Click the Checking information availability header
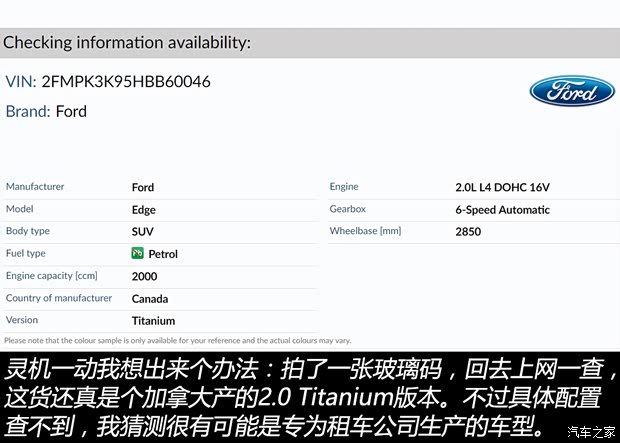 [x=126, y=42]
